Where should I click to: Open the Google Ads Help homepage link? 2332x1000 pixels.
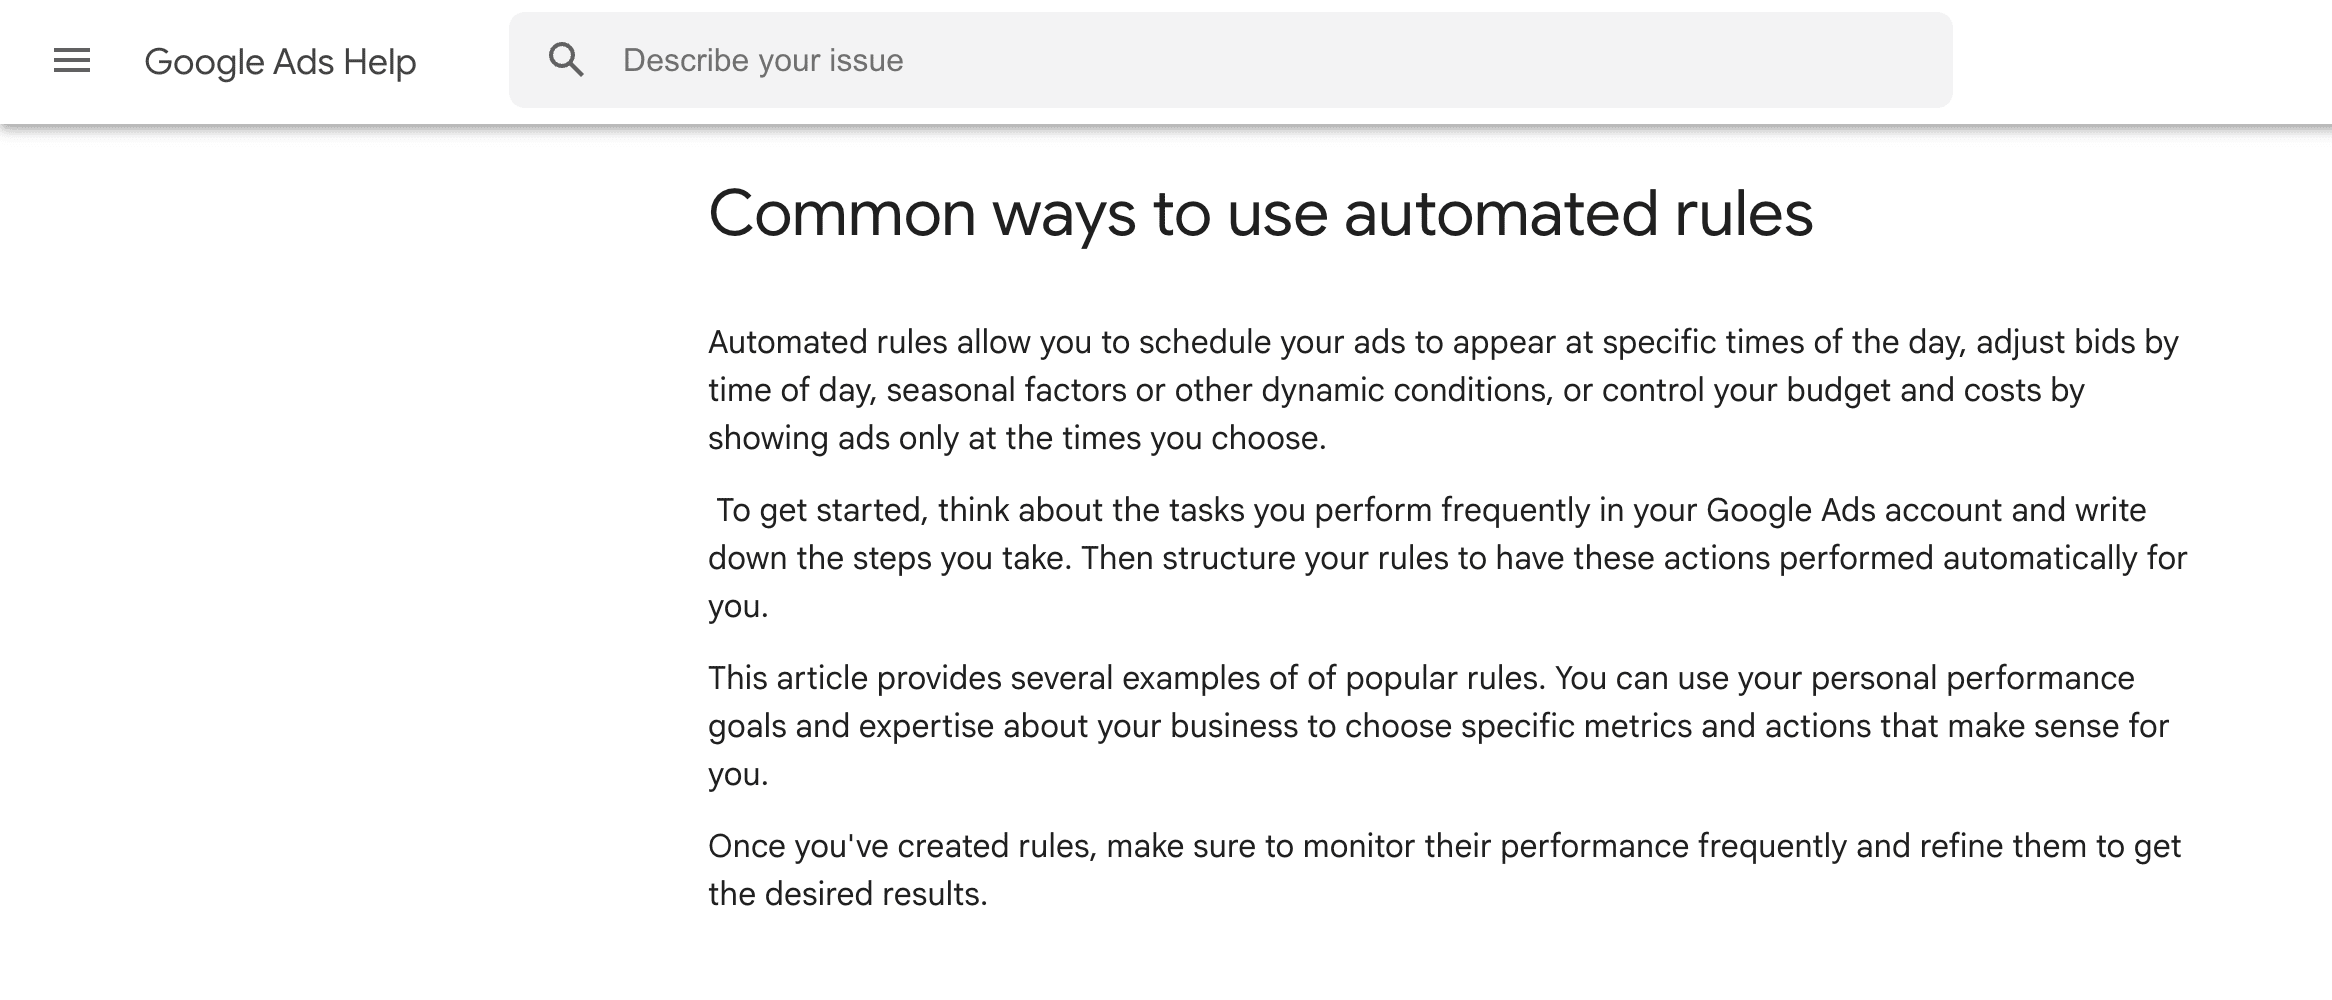(x=280, y=61)
